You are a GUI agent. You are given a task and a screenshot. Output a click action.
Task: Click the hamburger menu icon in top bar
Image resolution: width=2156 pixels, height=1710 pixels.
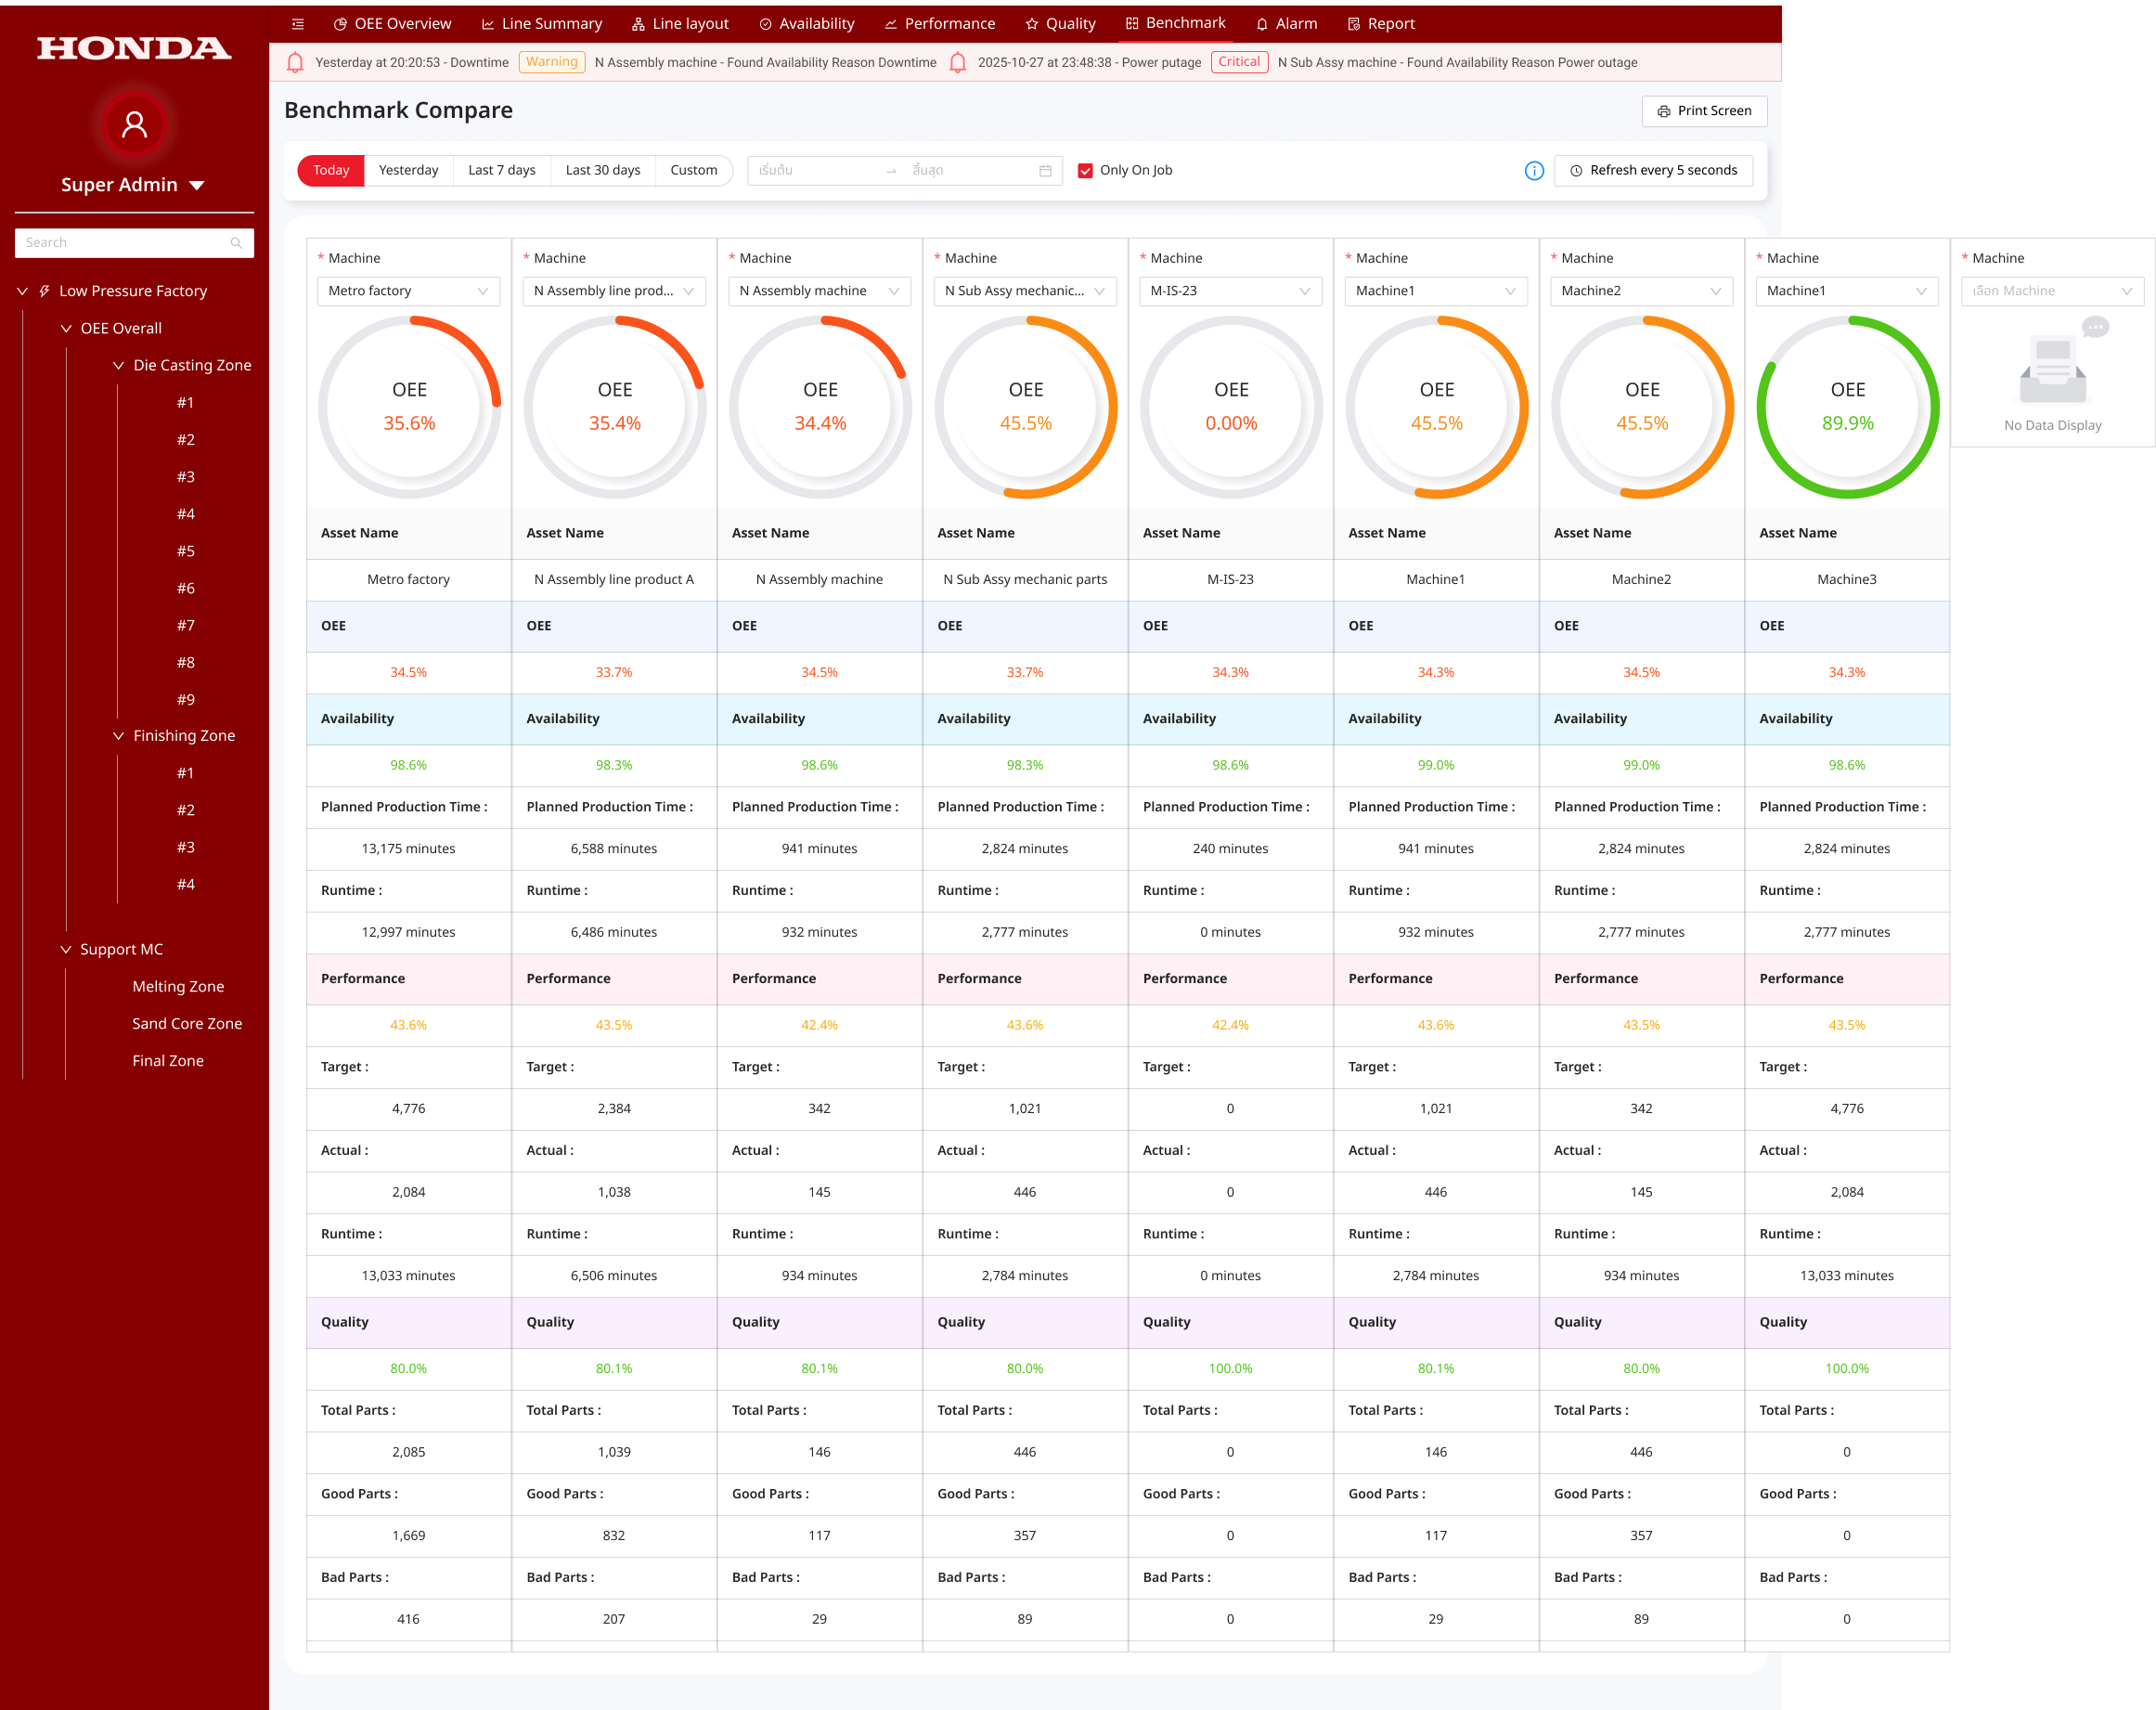click(x=297, y=24)
